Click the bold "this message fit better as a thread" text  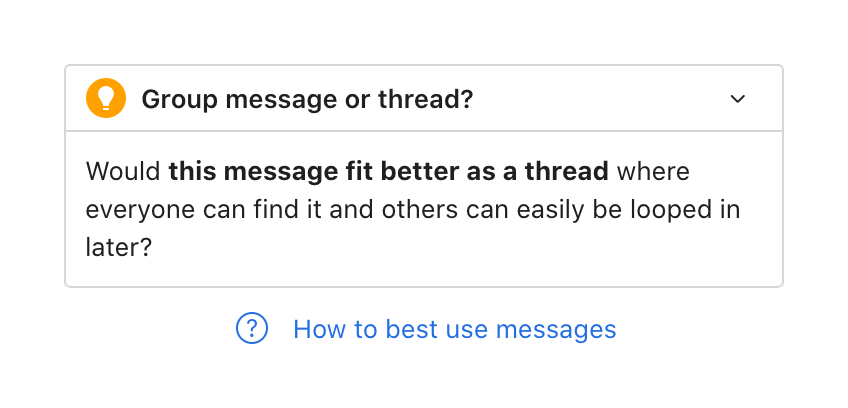point(388,172)
